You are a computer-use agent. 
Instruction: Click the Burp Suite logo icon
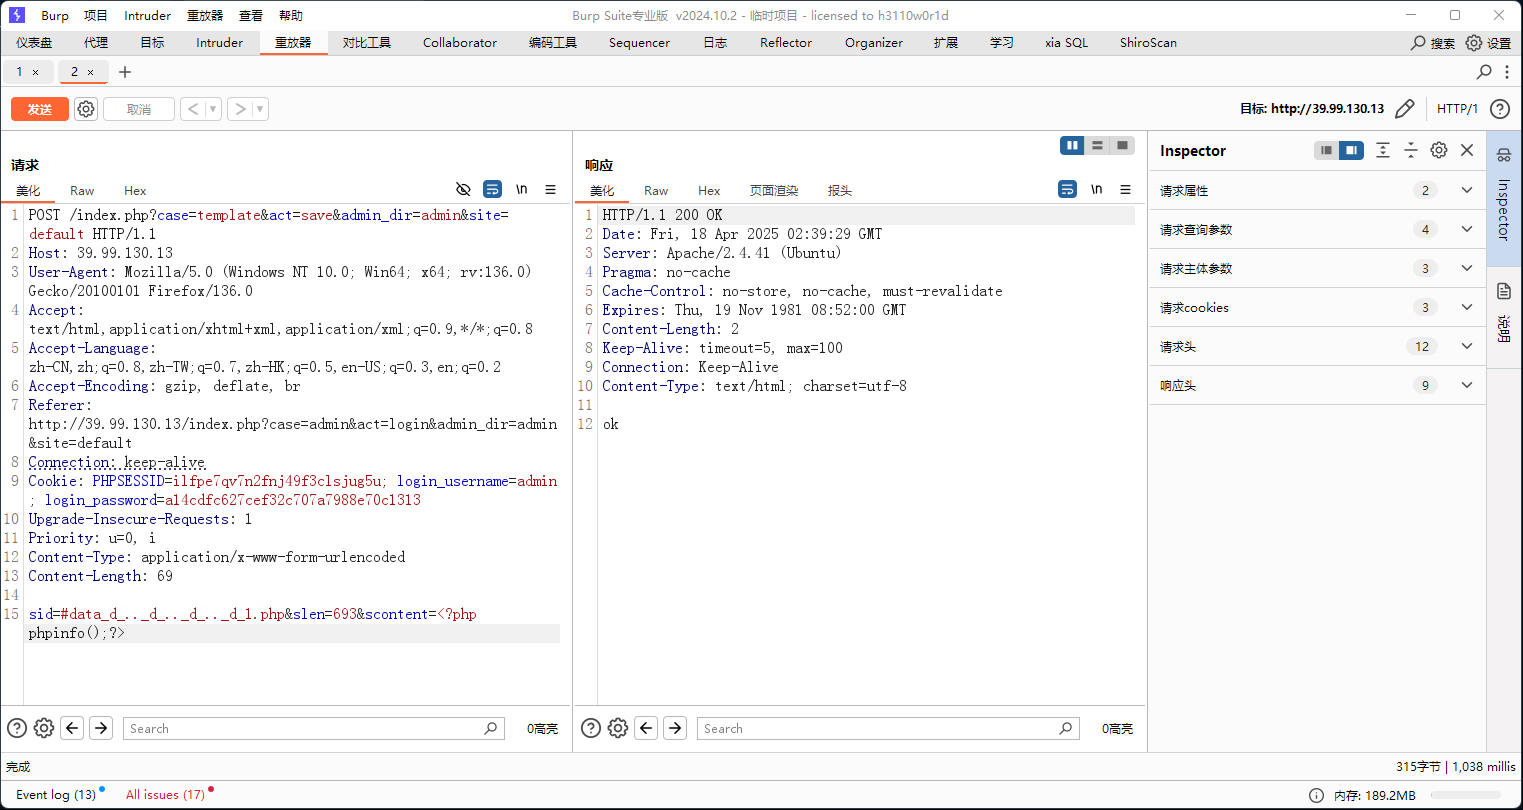tap(16, 15)
